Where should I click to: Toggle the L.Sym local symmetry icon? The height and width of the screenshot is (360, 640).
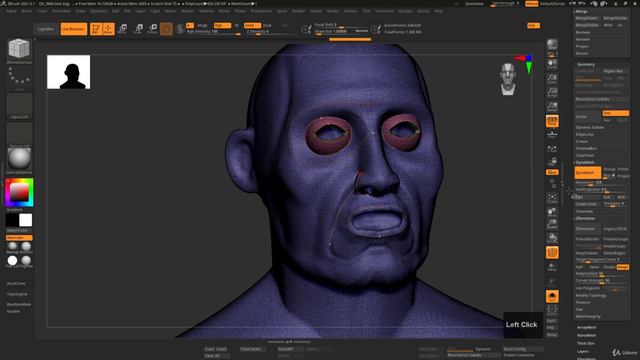tap(552, 149)
